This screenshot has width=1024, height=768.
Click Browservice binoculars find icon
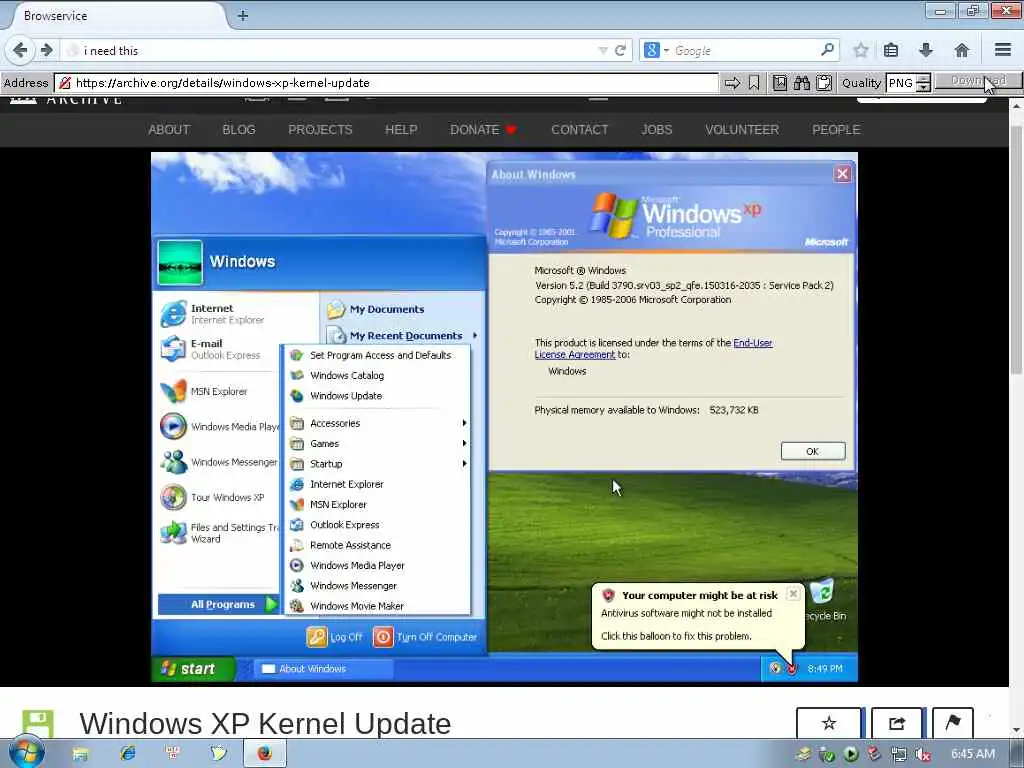click(x=802, y=83)
